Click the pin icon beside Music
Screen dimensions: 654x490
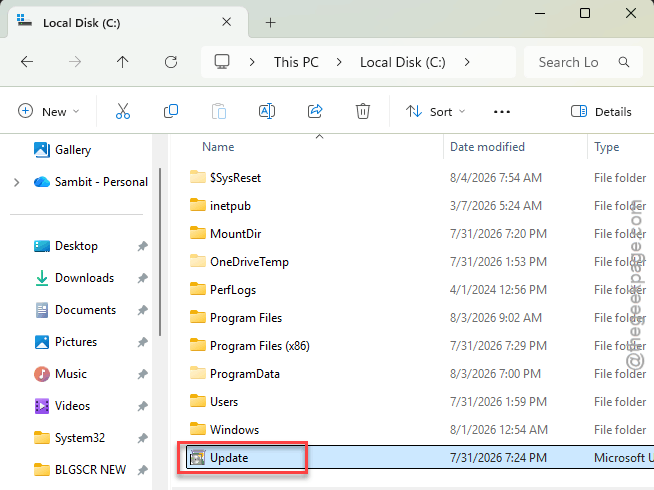143,374
